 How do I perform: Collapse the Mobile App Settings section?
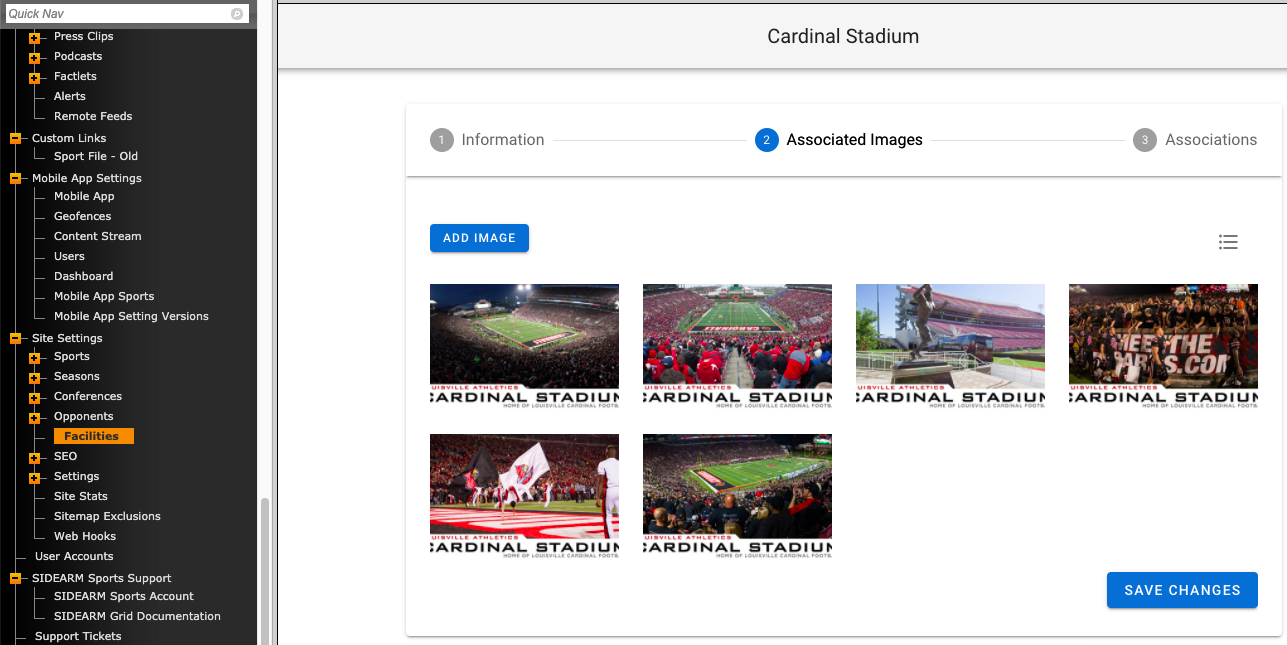[15, 179]
